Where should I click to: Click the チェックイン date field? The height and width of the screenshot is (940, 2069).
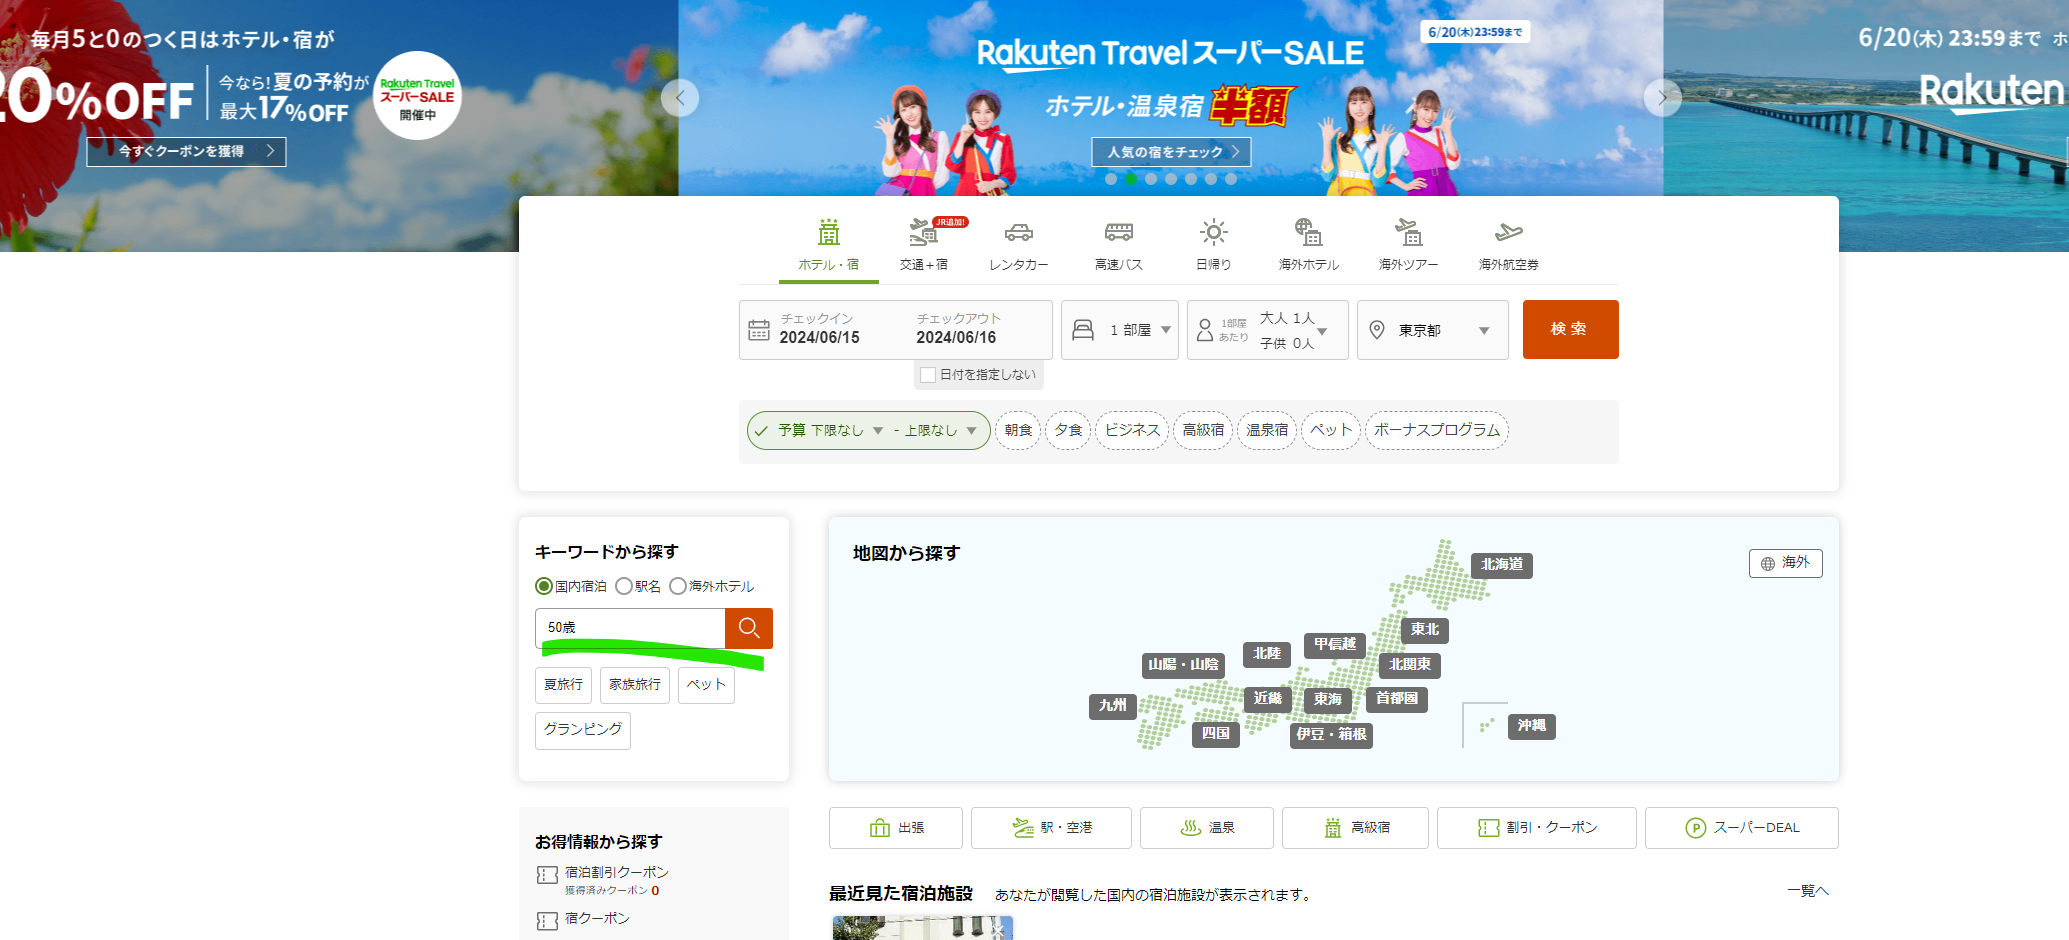[x=820, y=329]
